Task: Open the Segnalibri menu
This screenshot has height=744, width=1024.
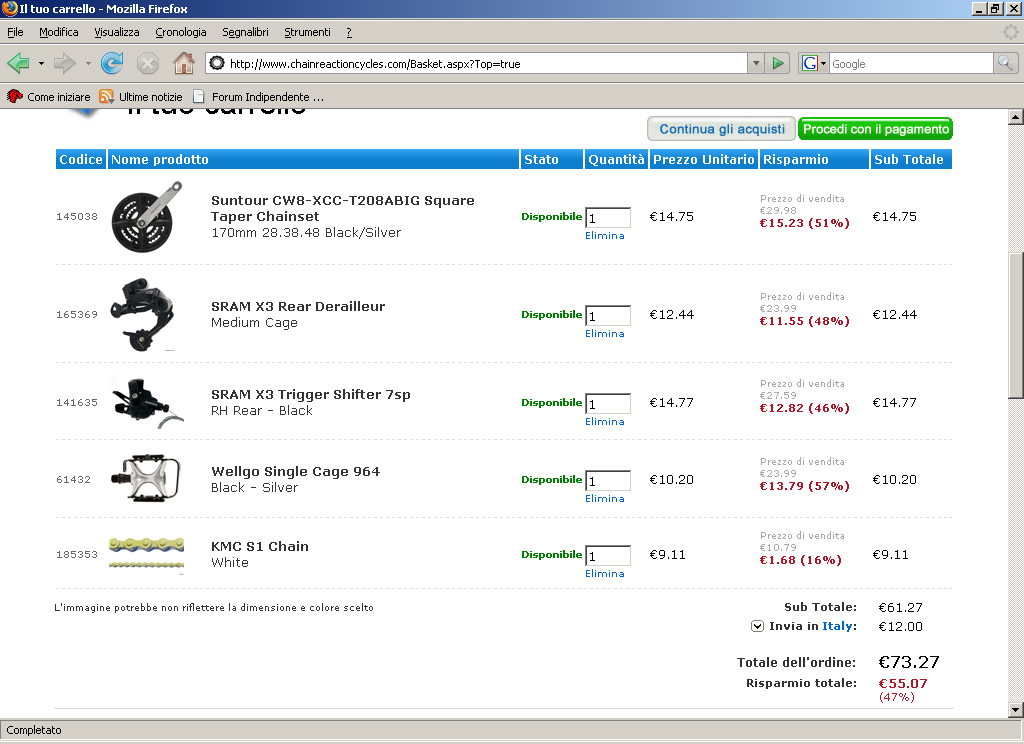Action: pyautogui.click(x=246, y=32)
